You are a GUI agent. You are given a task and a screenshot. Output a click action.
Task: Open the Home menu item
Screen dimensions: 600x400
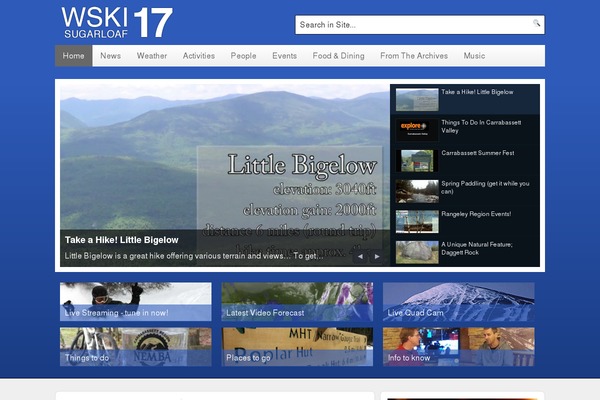pos(73,56)
